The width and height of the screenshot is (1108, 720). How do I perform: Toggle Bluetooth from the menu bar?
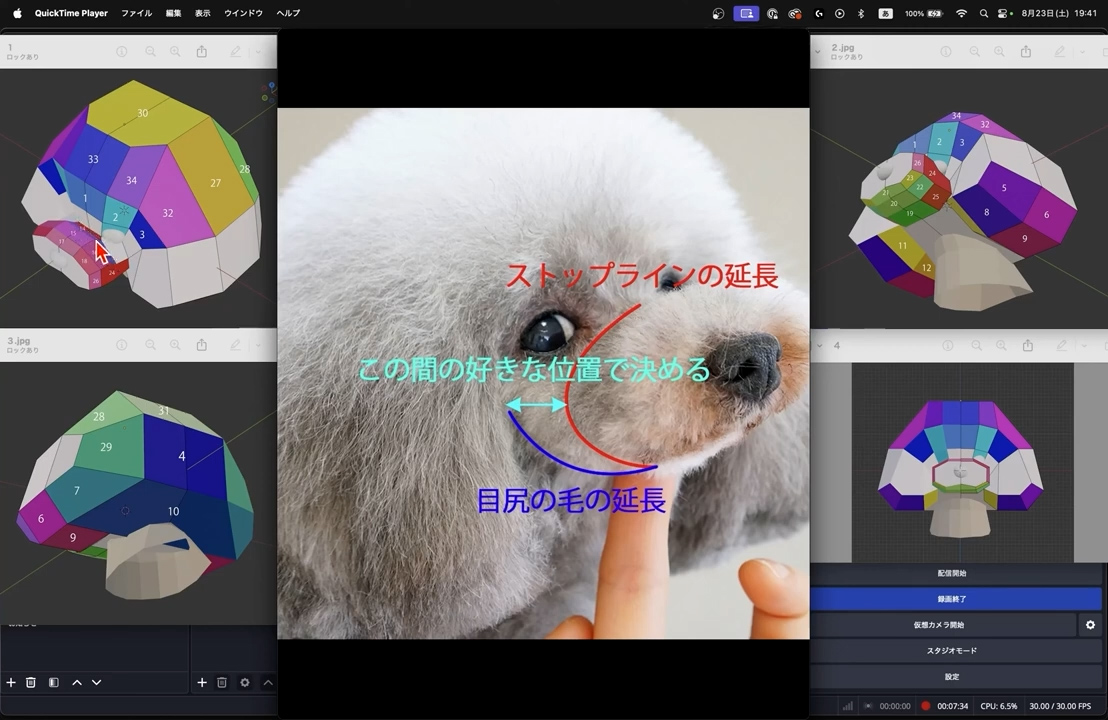coord(861,13)
